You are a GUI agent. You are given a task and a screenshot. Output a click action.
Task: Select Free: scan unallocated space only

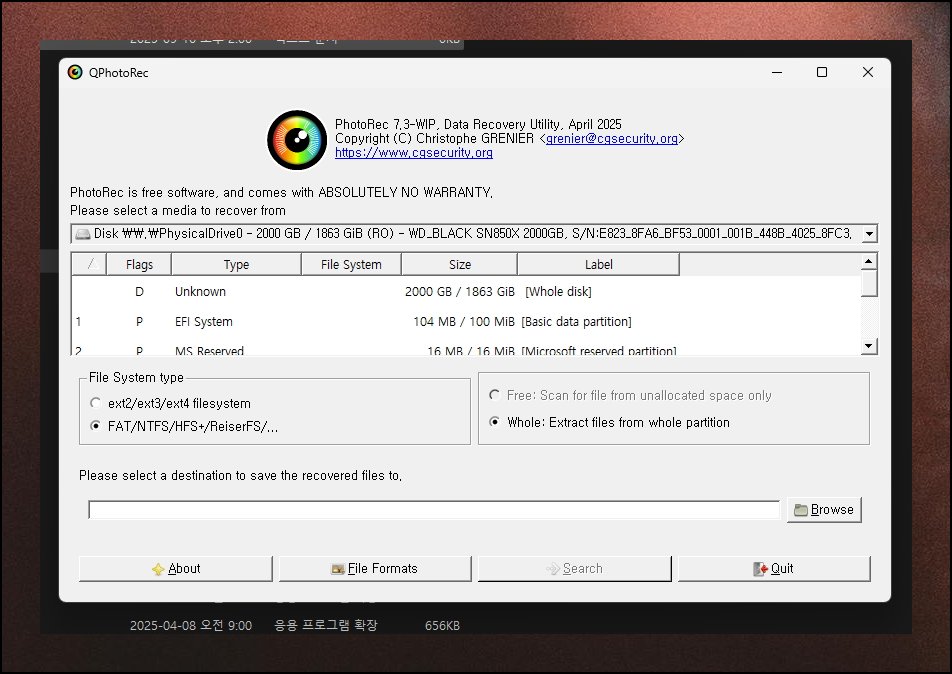click(630, 395)
